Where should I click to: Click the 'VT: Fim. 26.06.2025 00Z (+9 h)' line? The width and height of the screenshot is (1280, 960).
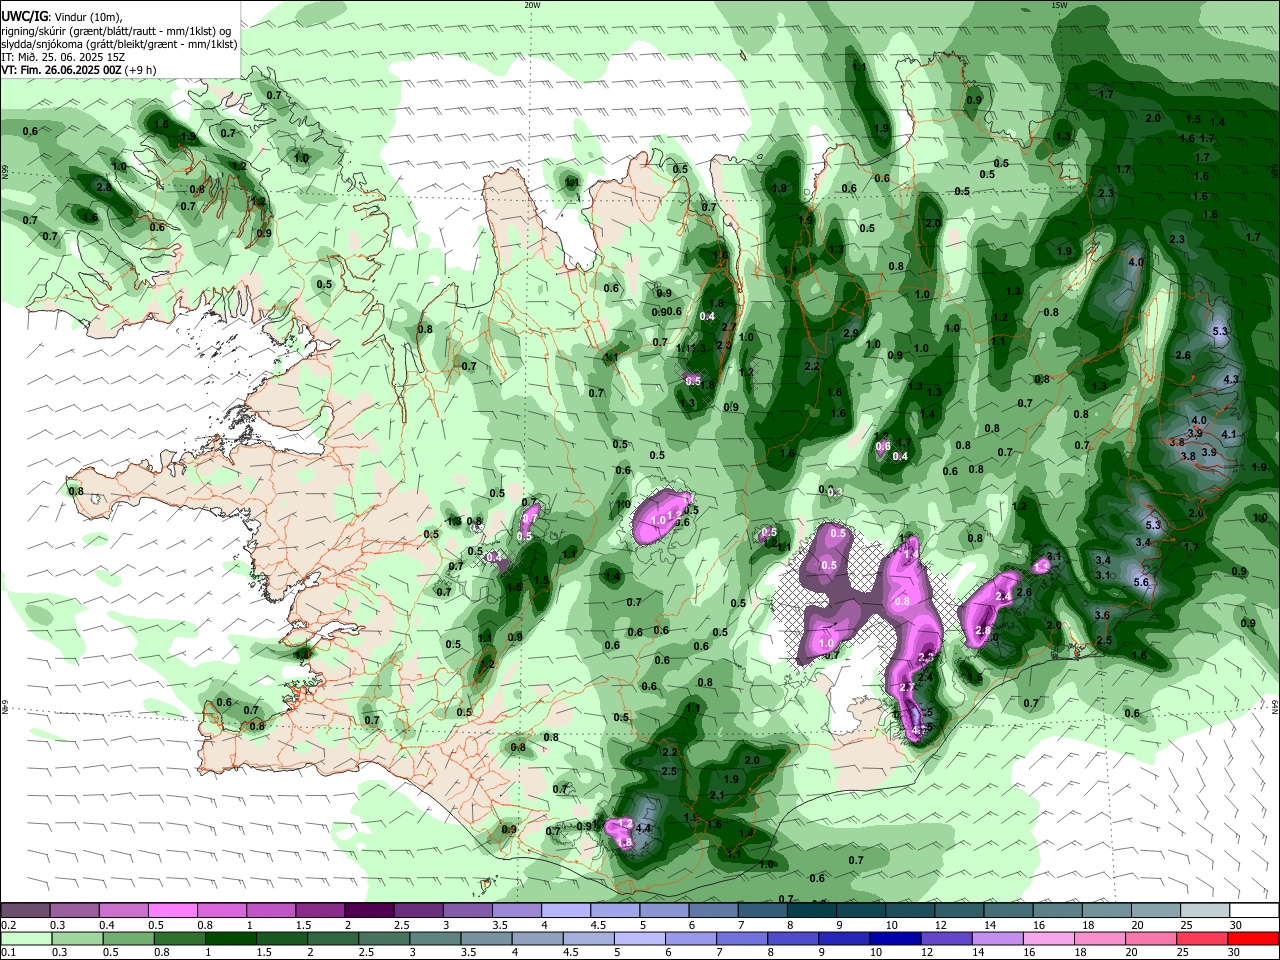pos(78,70)
